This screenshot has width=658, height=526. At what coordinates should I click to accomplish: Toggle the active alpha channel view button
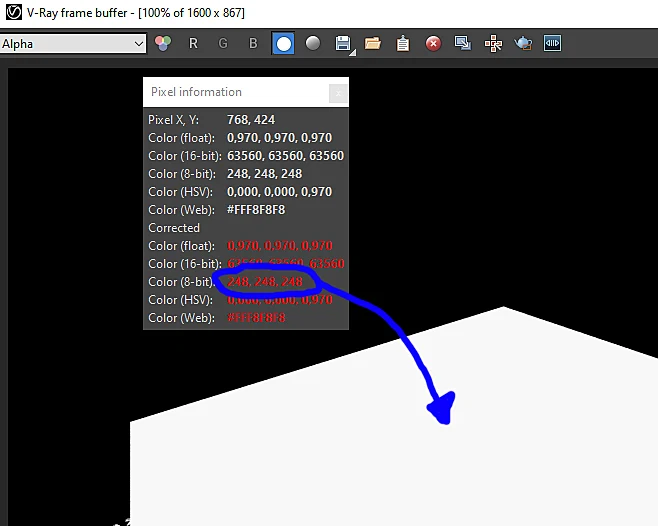coord(283,43)
